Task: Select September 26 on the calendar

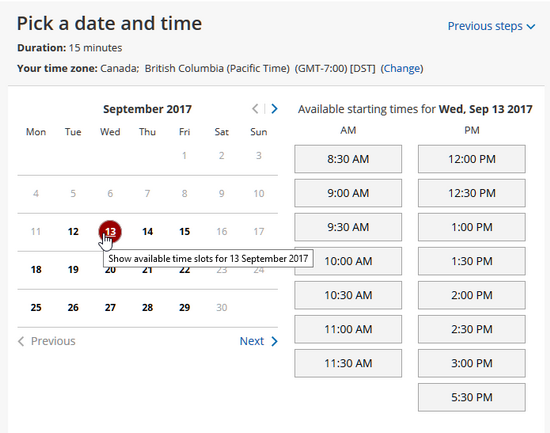Action: coord(73,307)
